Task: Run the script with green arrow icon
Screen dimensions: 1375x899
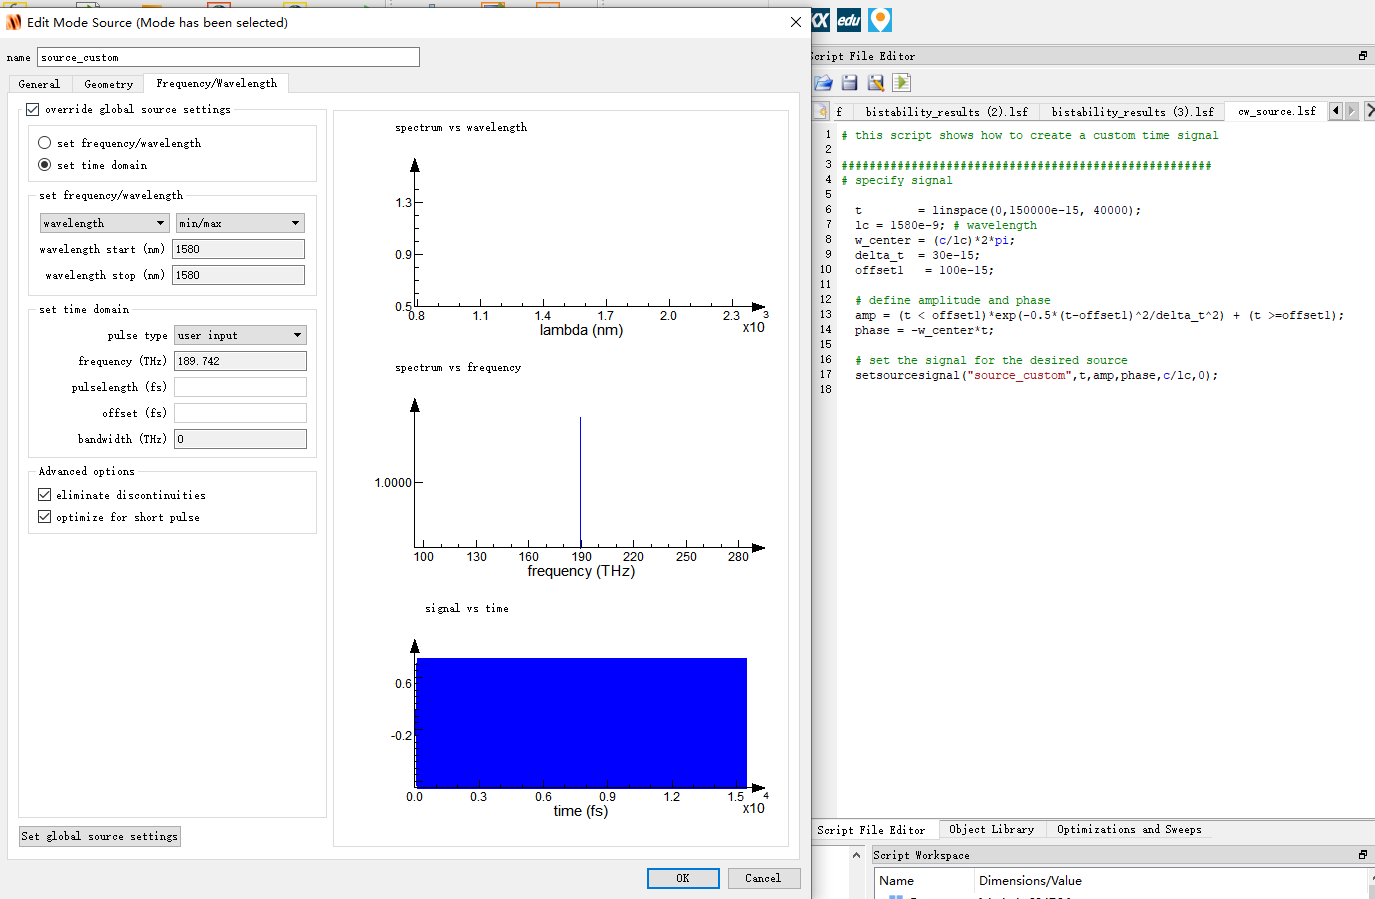Action: click(901, 83)
